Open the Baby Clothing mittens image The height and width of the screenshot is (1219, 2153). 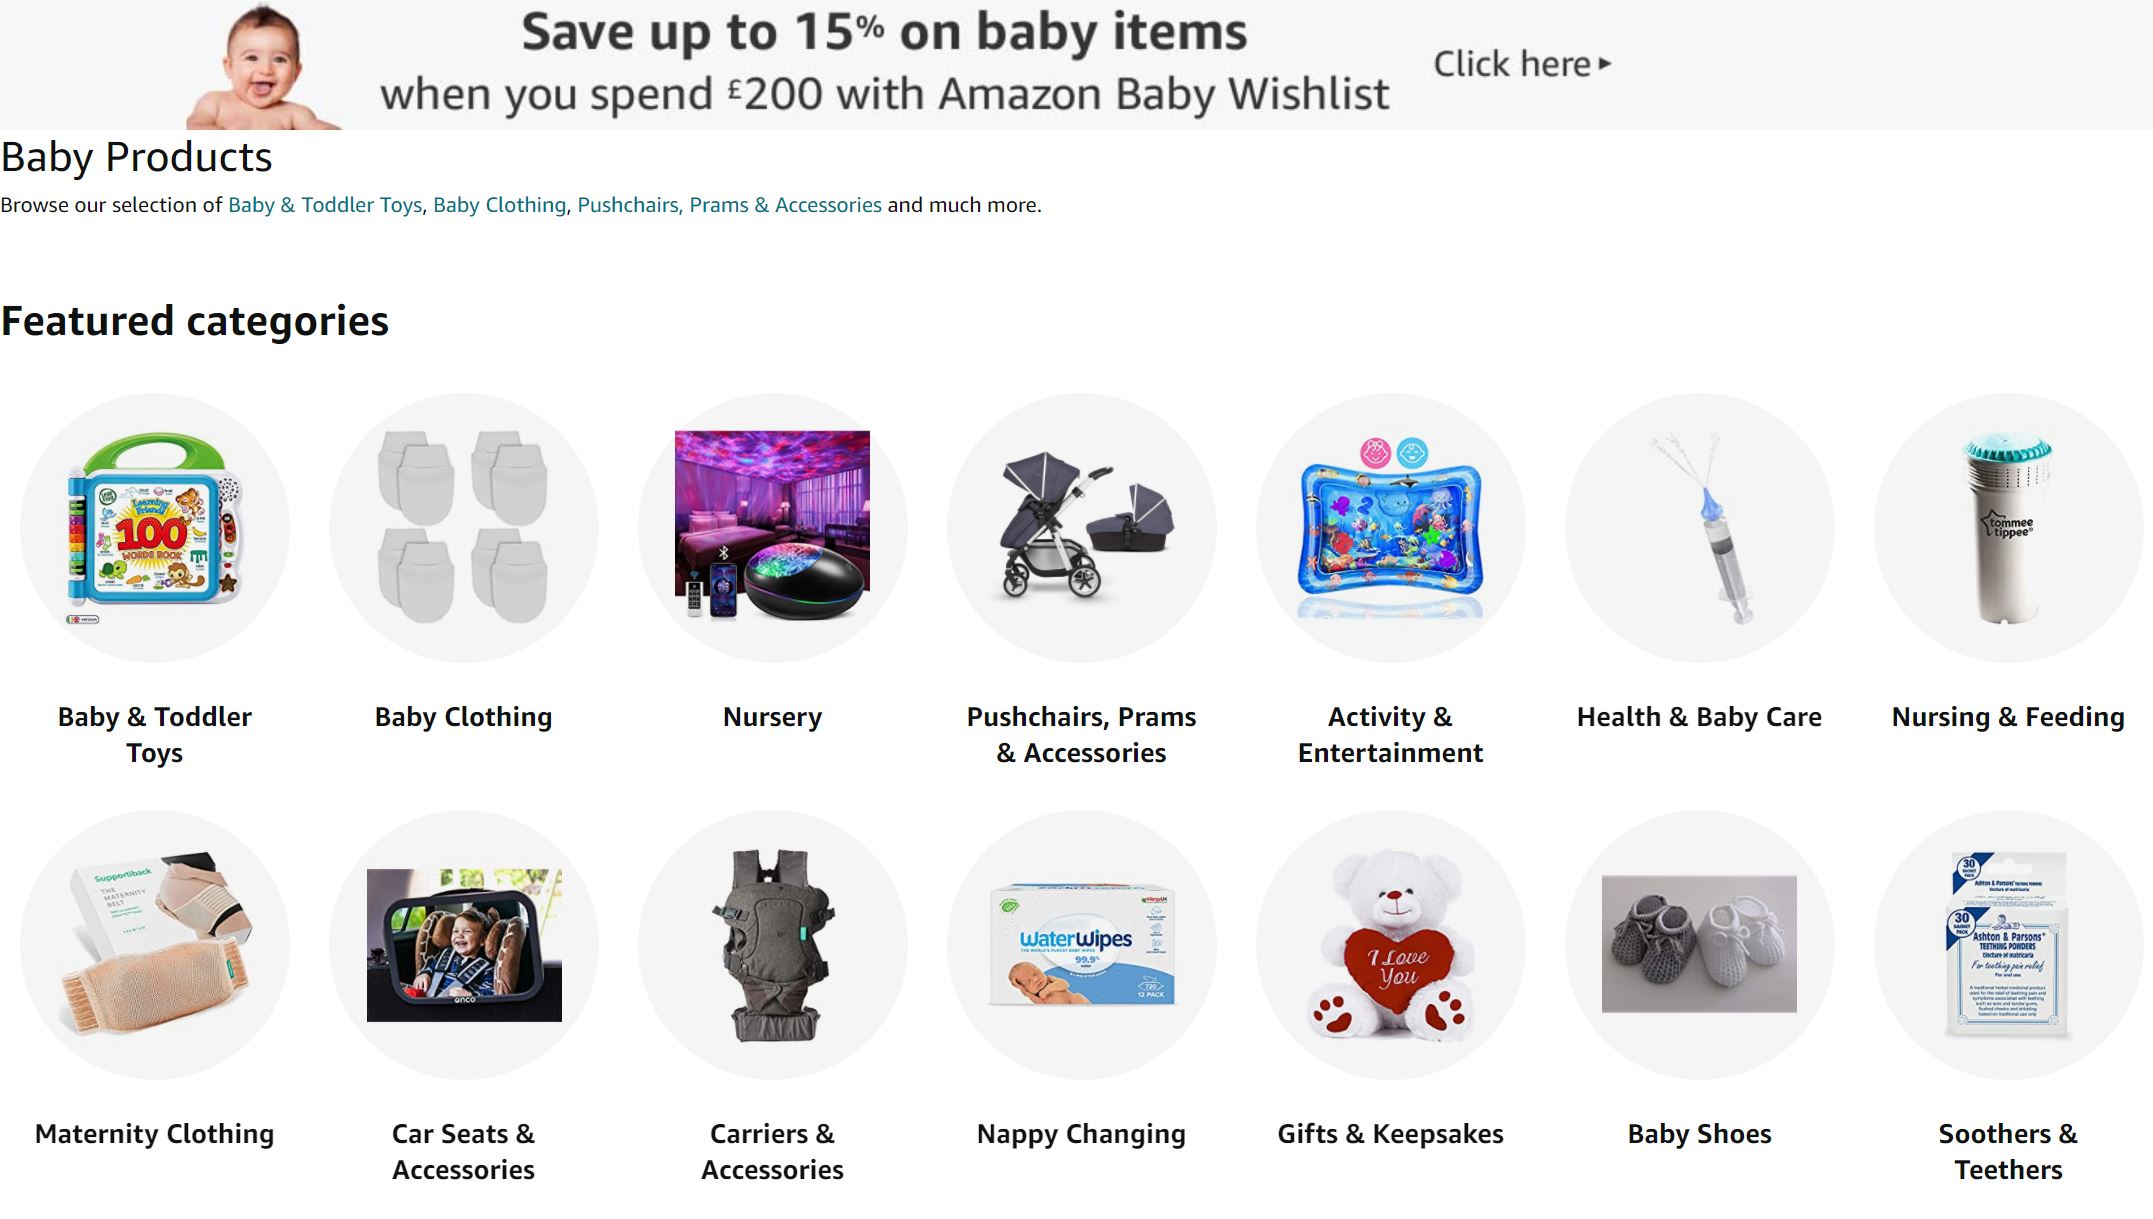tap(463, 528)
